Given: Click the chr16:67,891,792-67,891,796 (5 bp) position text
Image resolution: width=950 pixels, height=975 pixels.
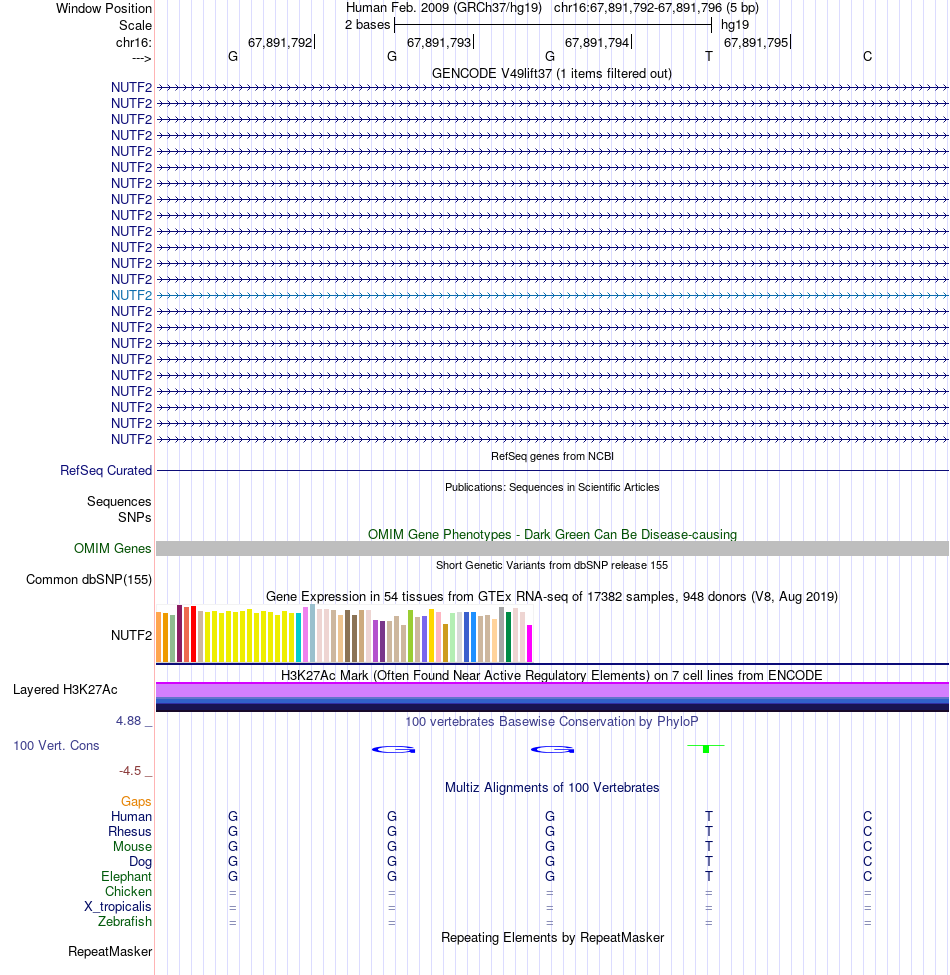Looking at the screenshot, I should pos(656,8).
